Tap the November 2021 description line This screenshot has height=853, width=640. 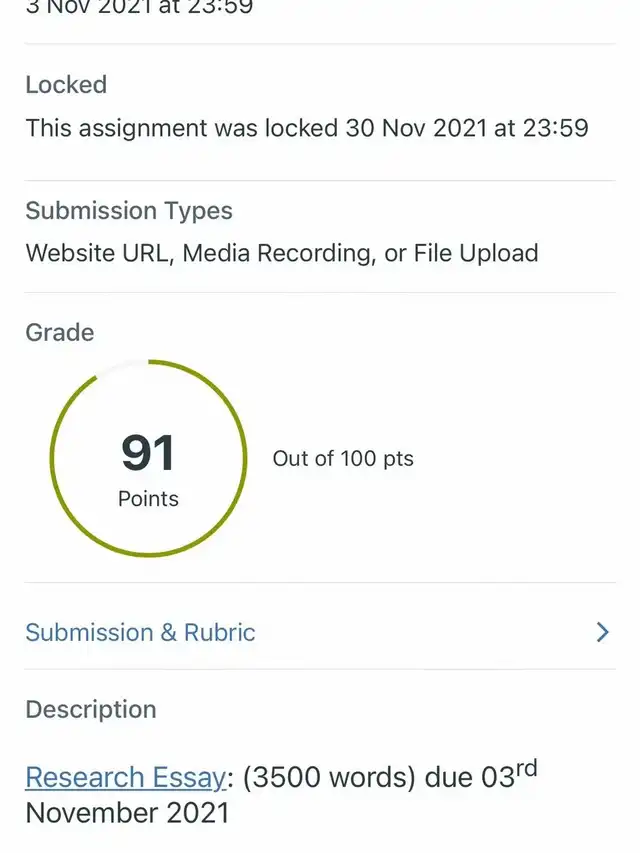pos(127,812)
